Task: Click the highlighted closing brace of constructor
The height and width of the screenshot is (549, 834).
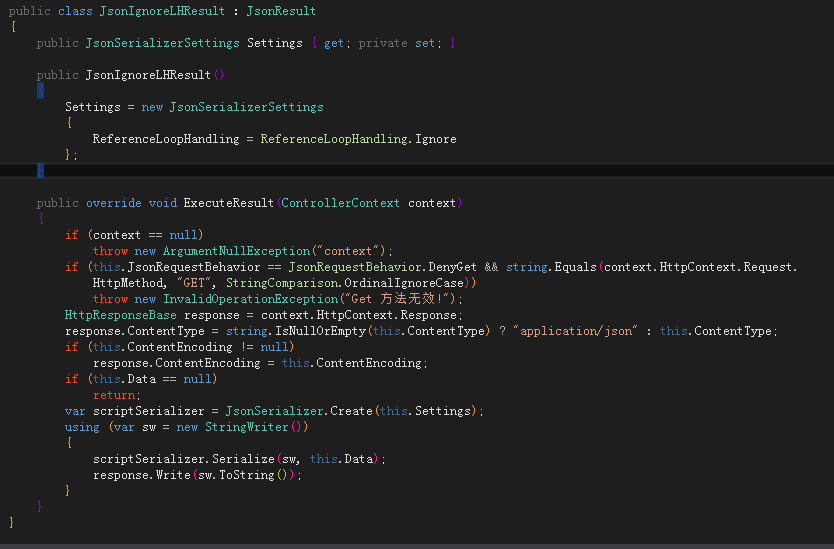Action: click(40, 170)
